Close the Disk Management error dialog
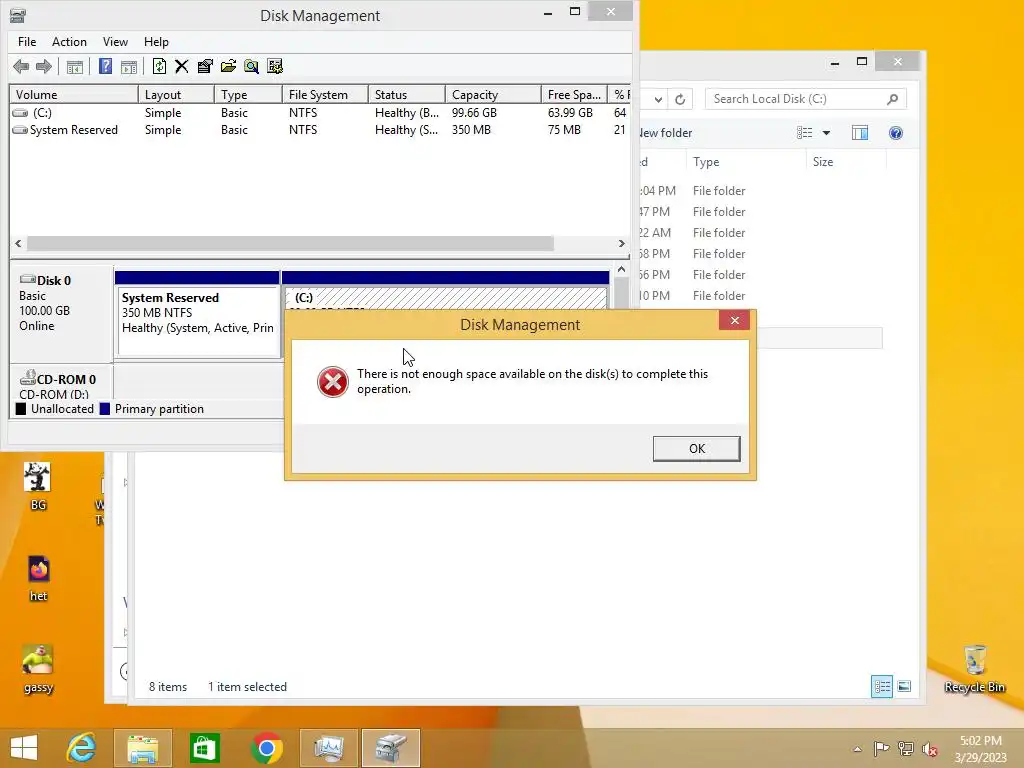The height and width of the screenshot is (768, 1024). click(735, 320)
